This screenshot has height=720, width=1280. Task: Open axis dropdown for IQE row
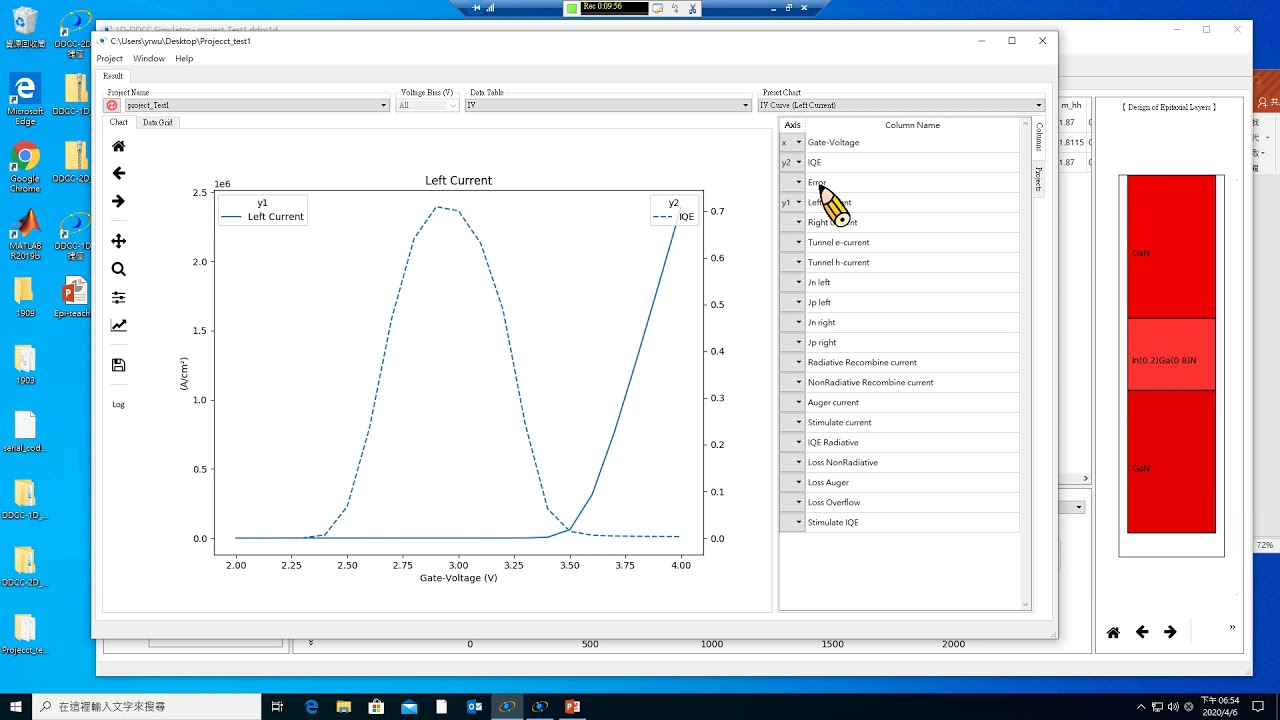792,162
